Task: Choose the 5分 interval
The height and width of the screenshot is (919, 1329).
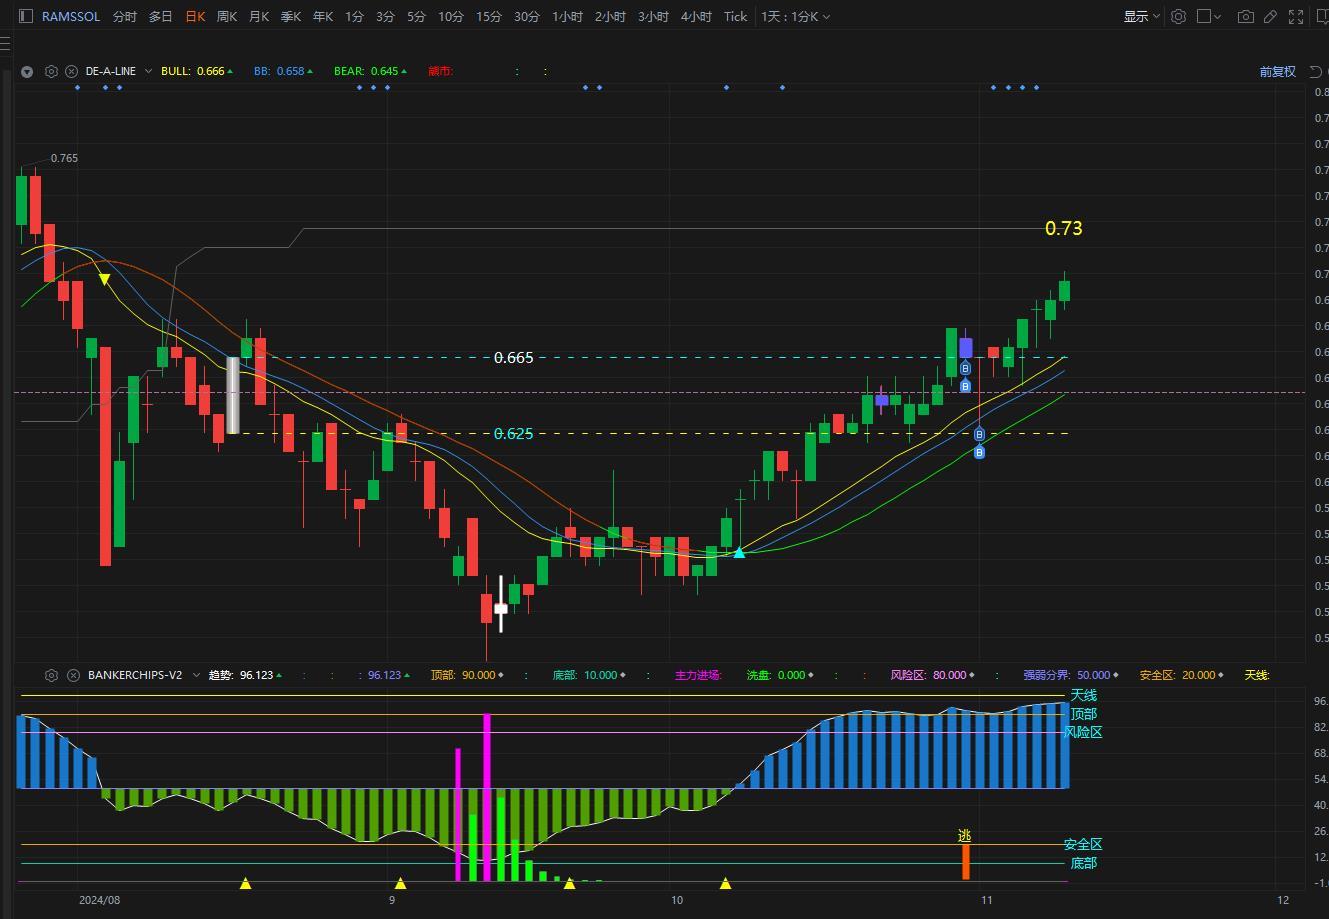Action: coord(416,16)
